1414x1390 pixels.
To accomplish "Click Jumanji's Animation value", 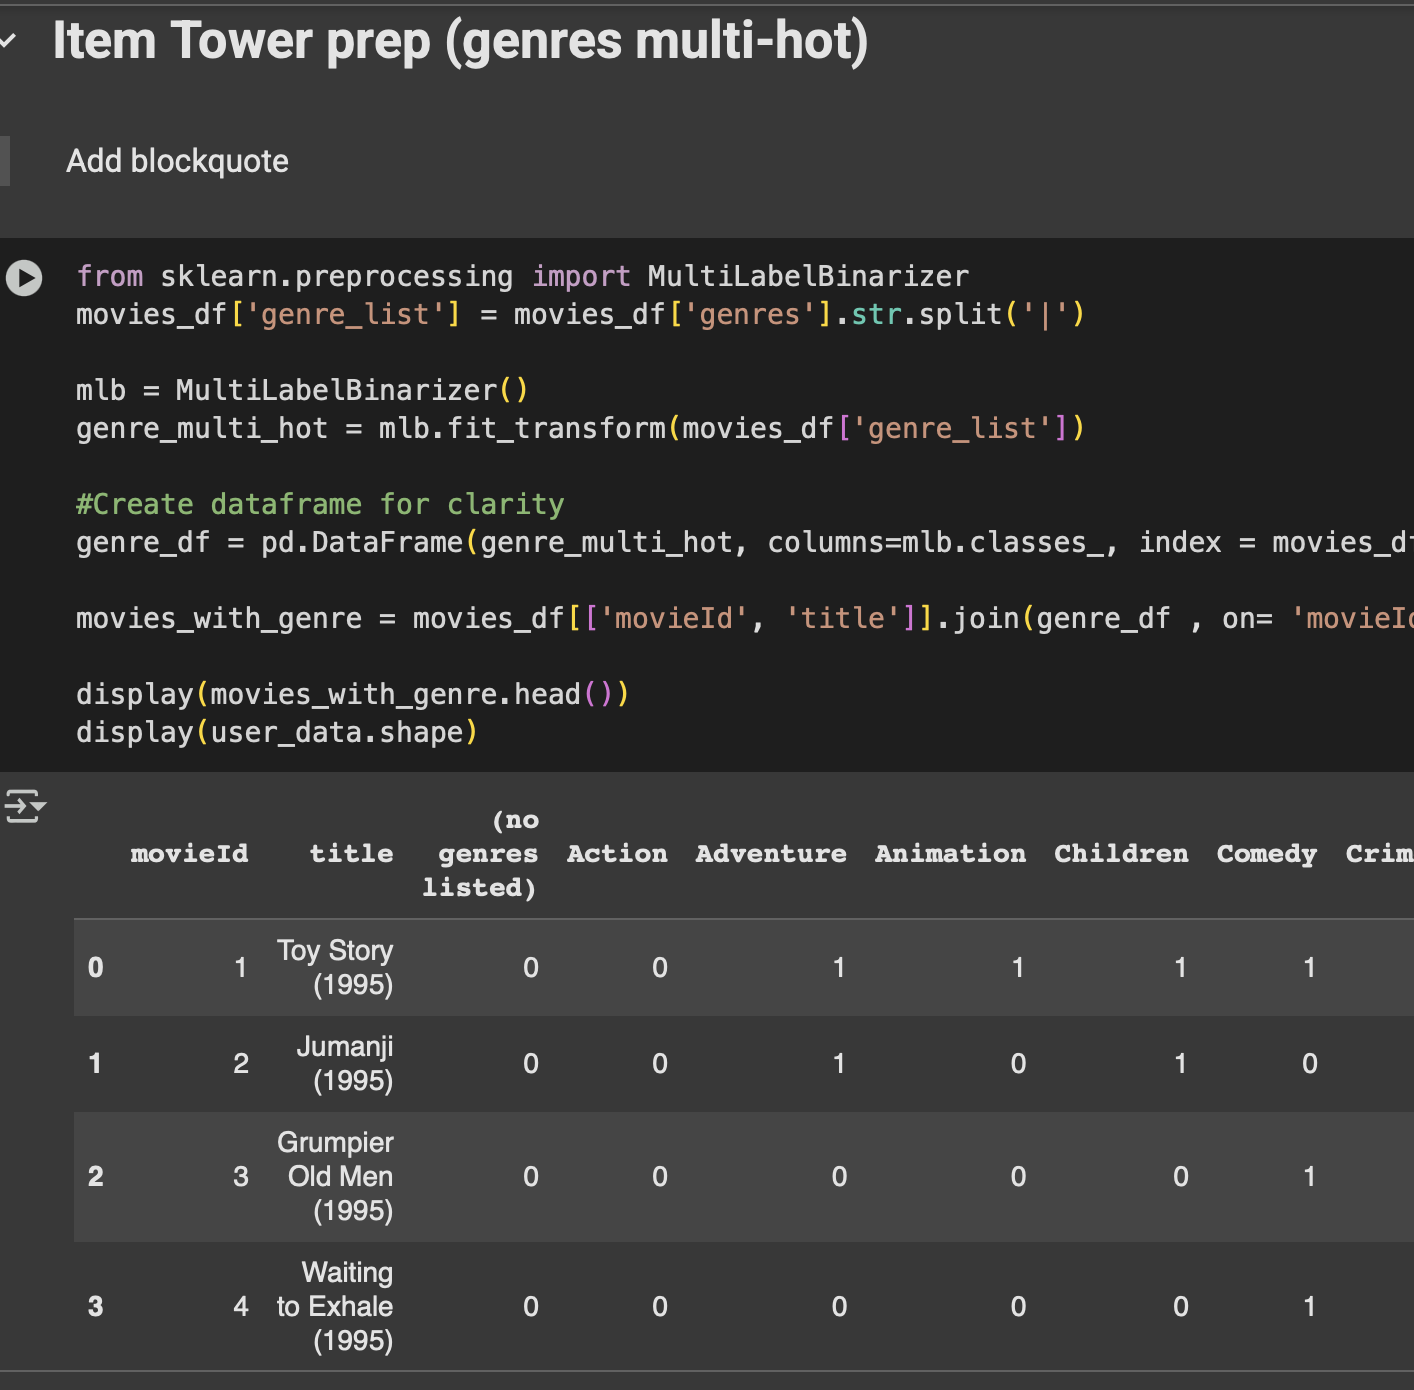I will pos(1018,1063).
